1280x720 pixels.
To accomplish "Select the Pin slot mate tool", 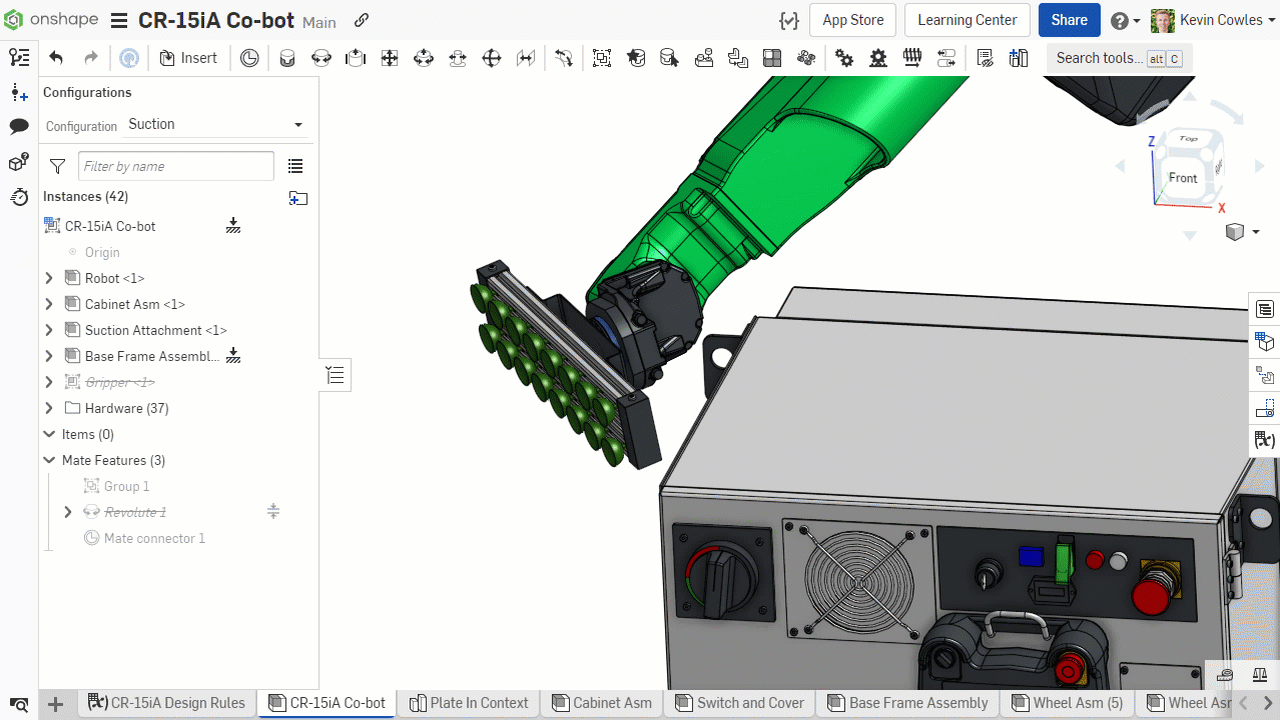I will [458, 58].
